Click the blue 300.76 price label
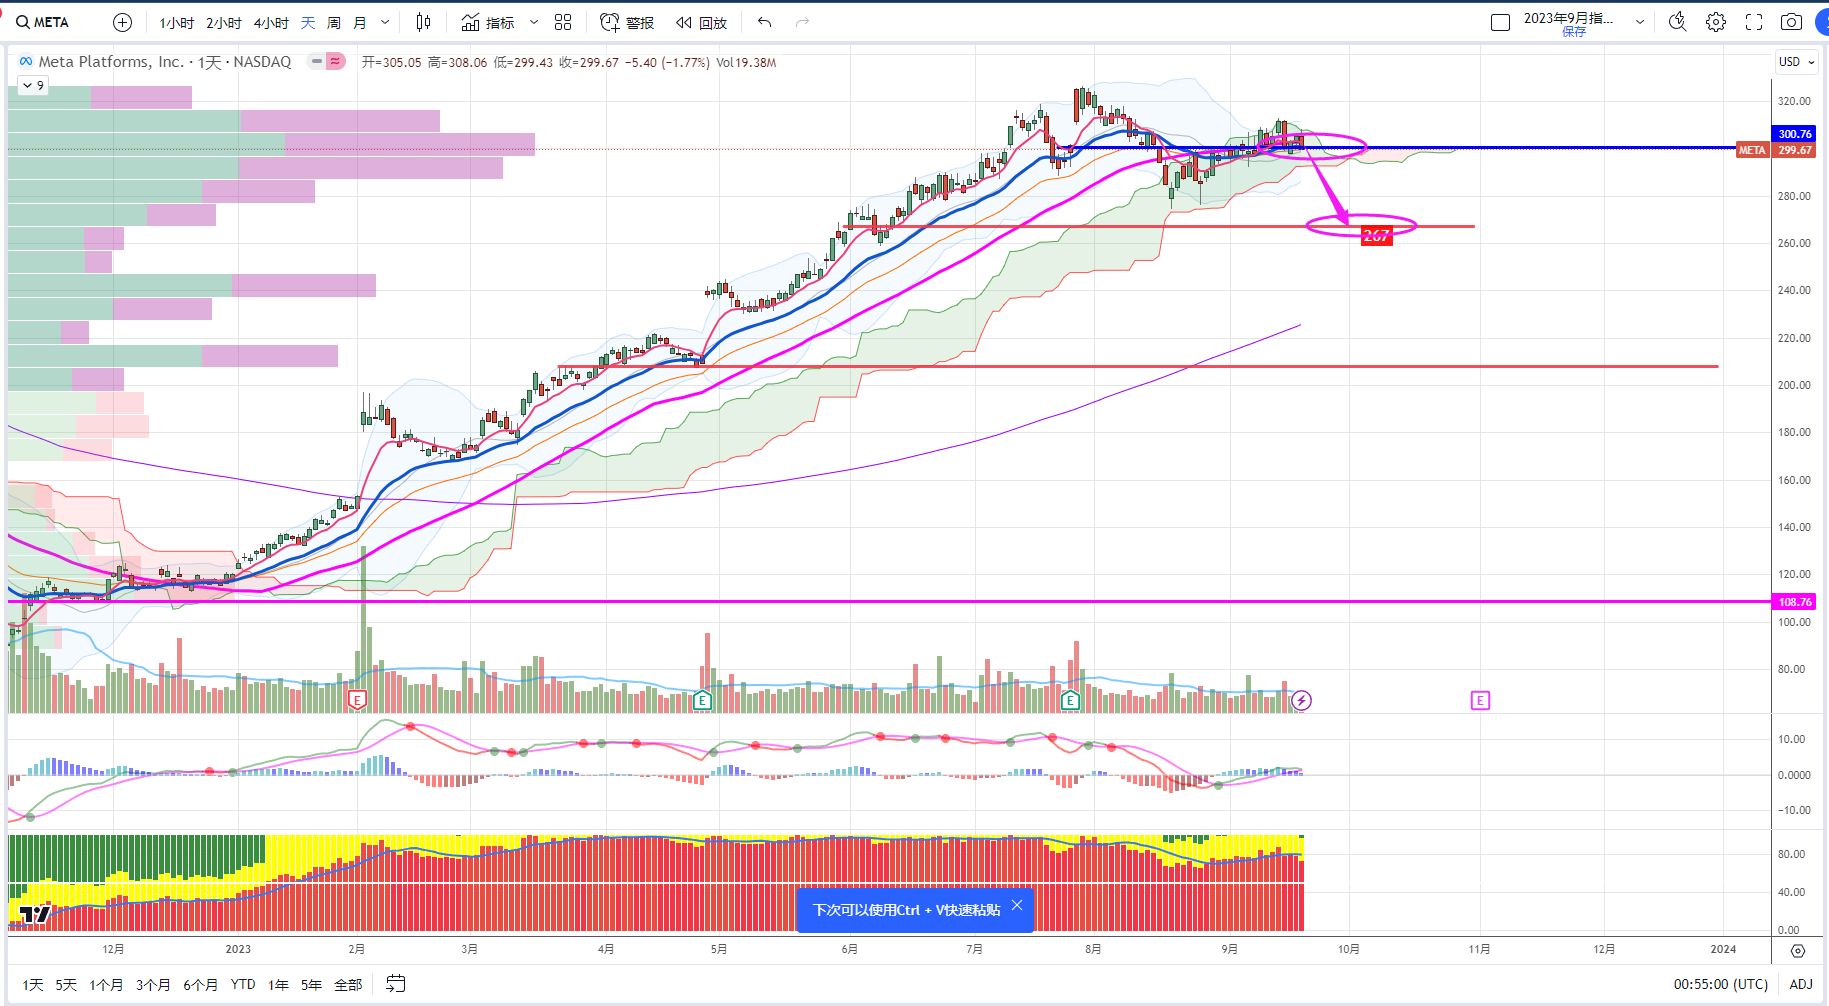The image size is (1829, 1006). click(1795, 134)
